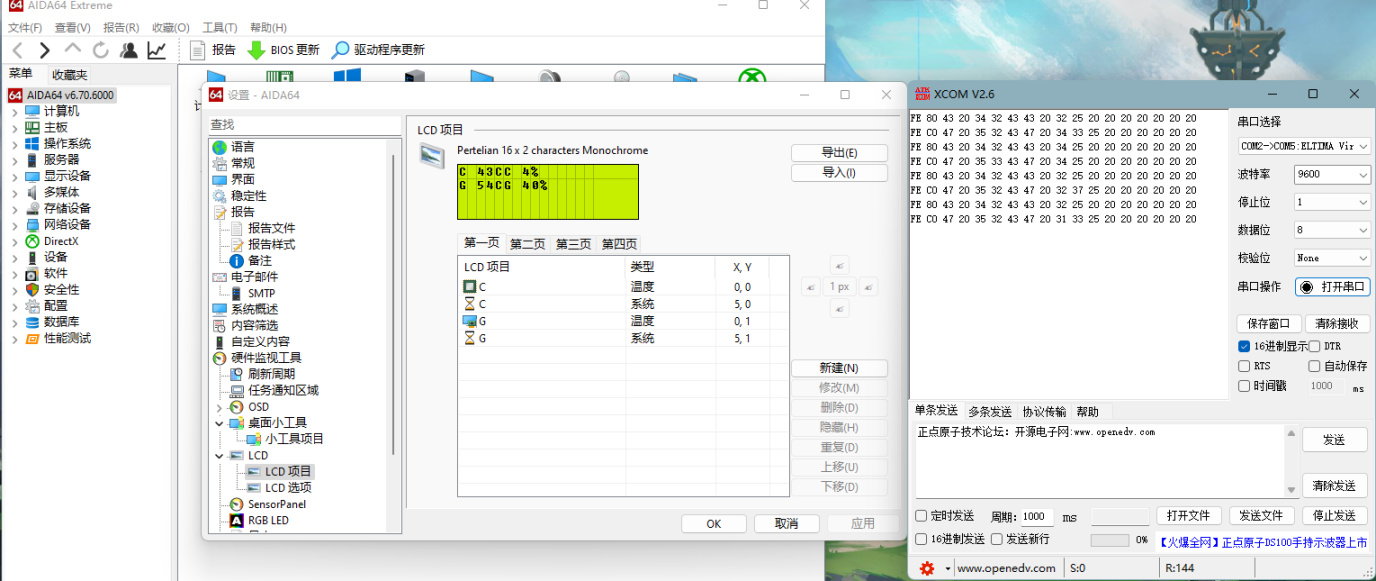Open 波特率 9600 dropdown
The image size is (1376, 581).
point(1332,174)
